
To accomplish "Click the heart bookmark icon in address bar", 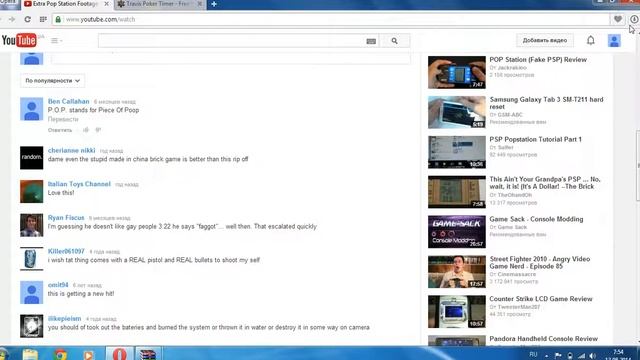I will pyautogui.click(x=618, y=19).
